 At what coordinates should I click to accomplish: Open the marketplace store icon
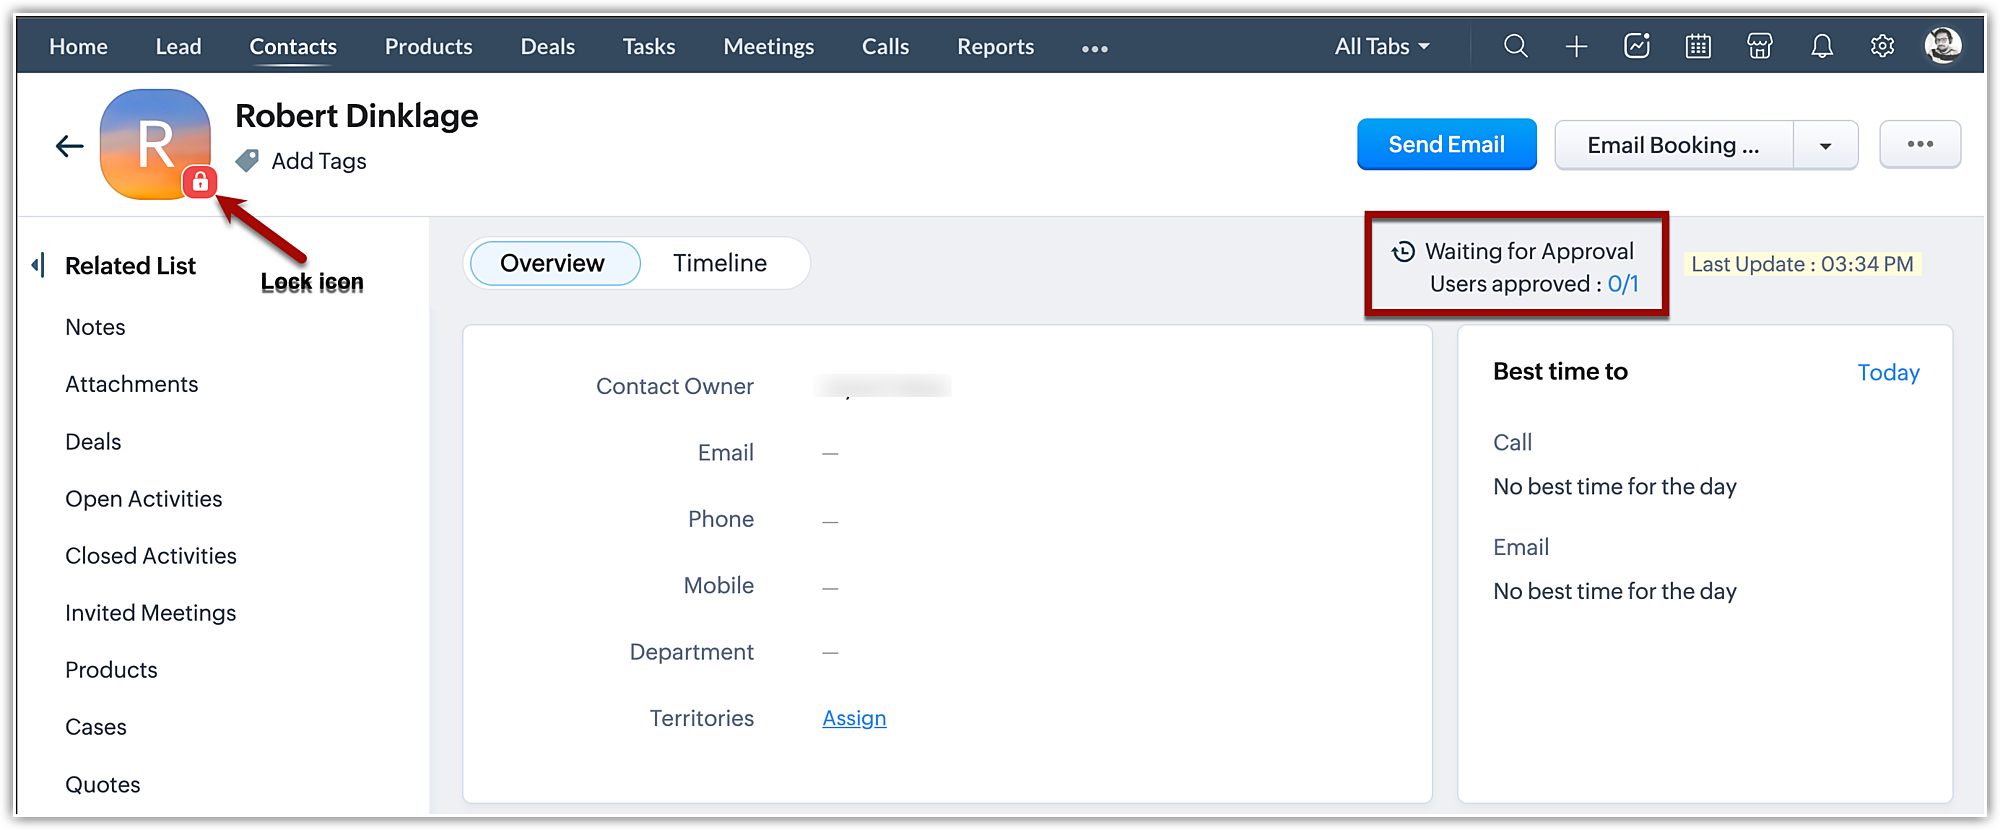tap(1760, 46)
